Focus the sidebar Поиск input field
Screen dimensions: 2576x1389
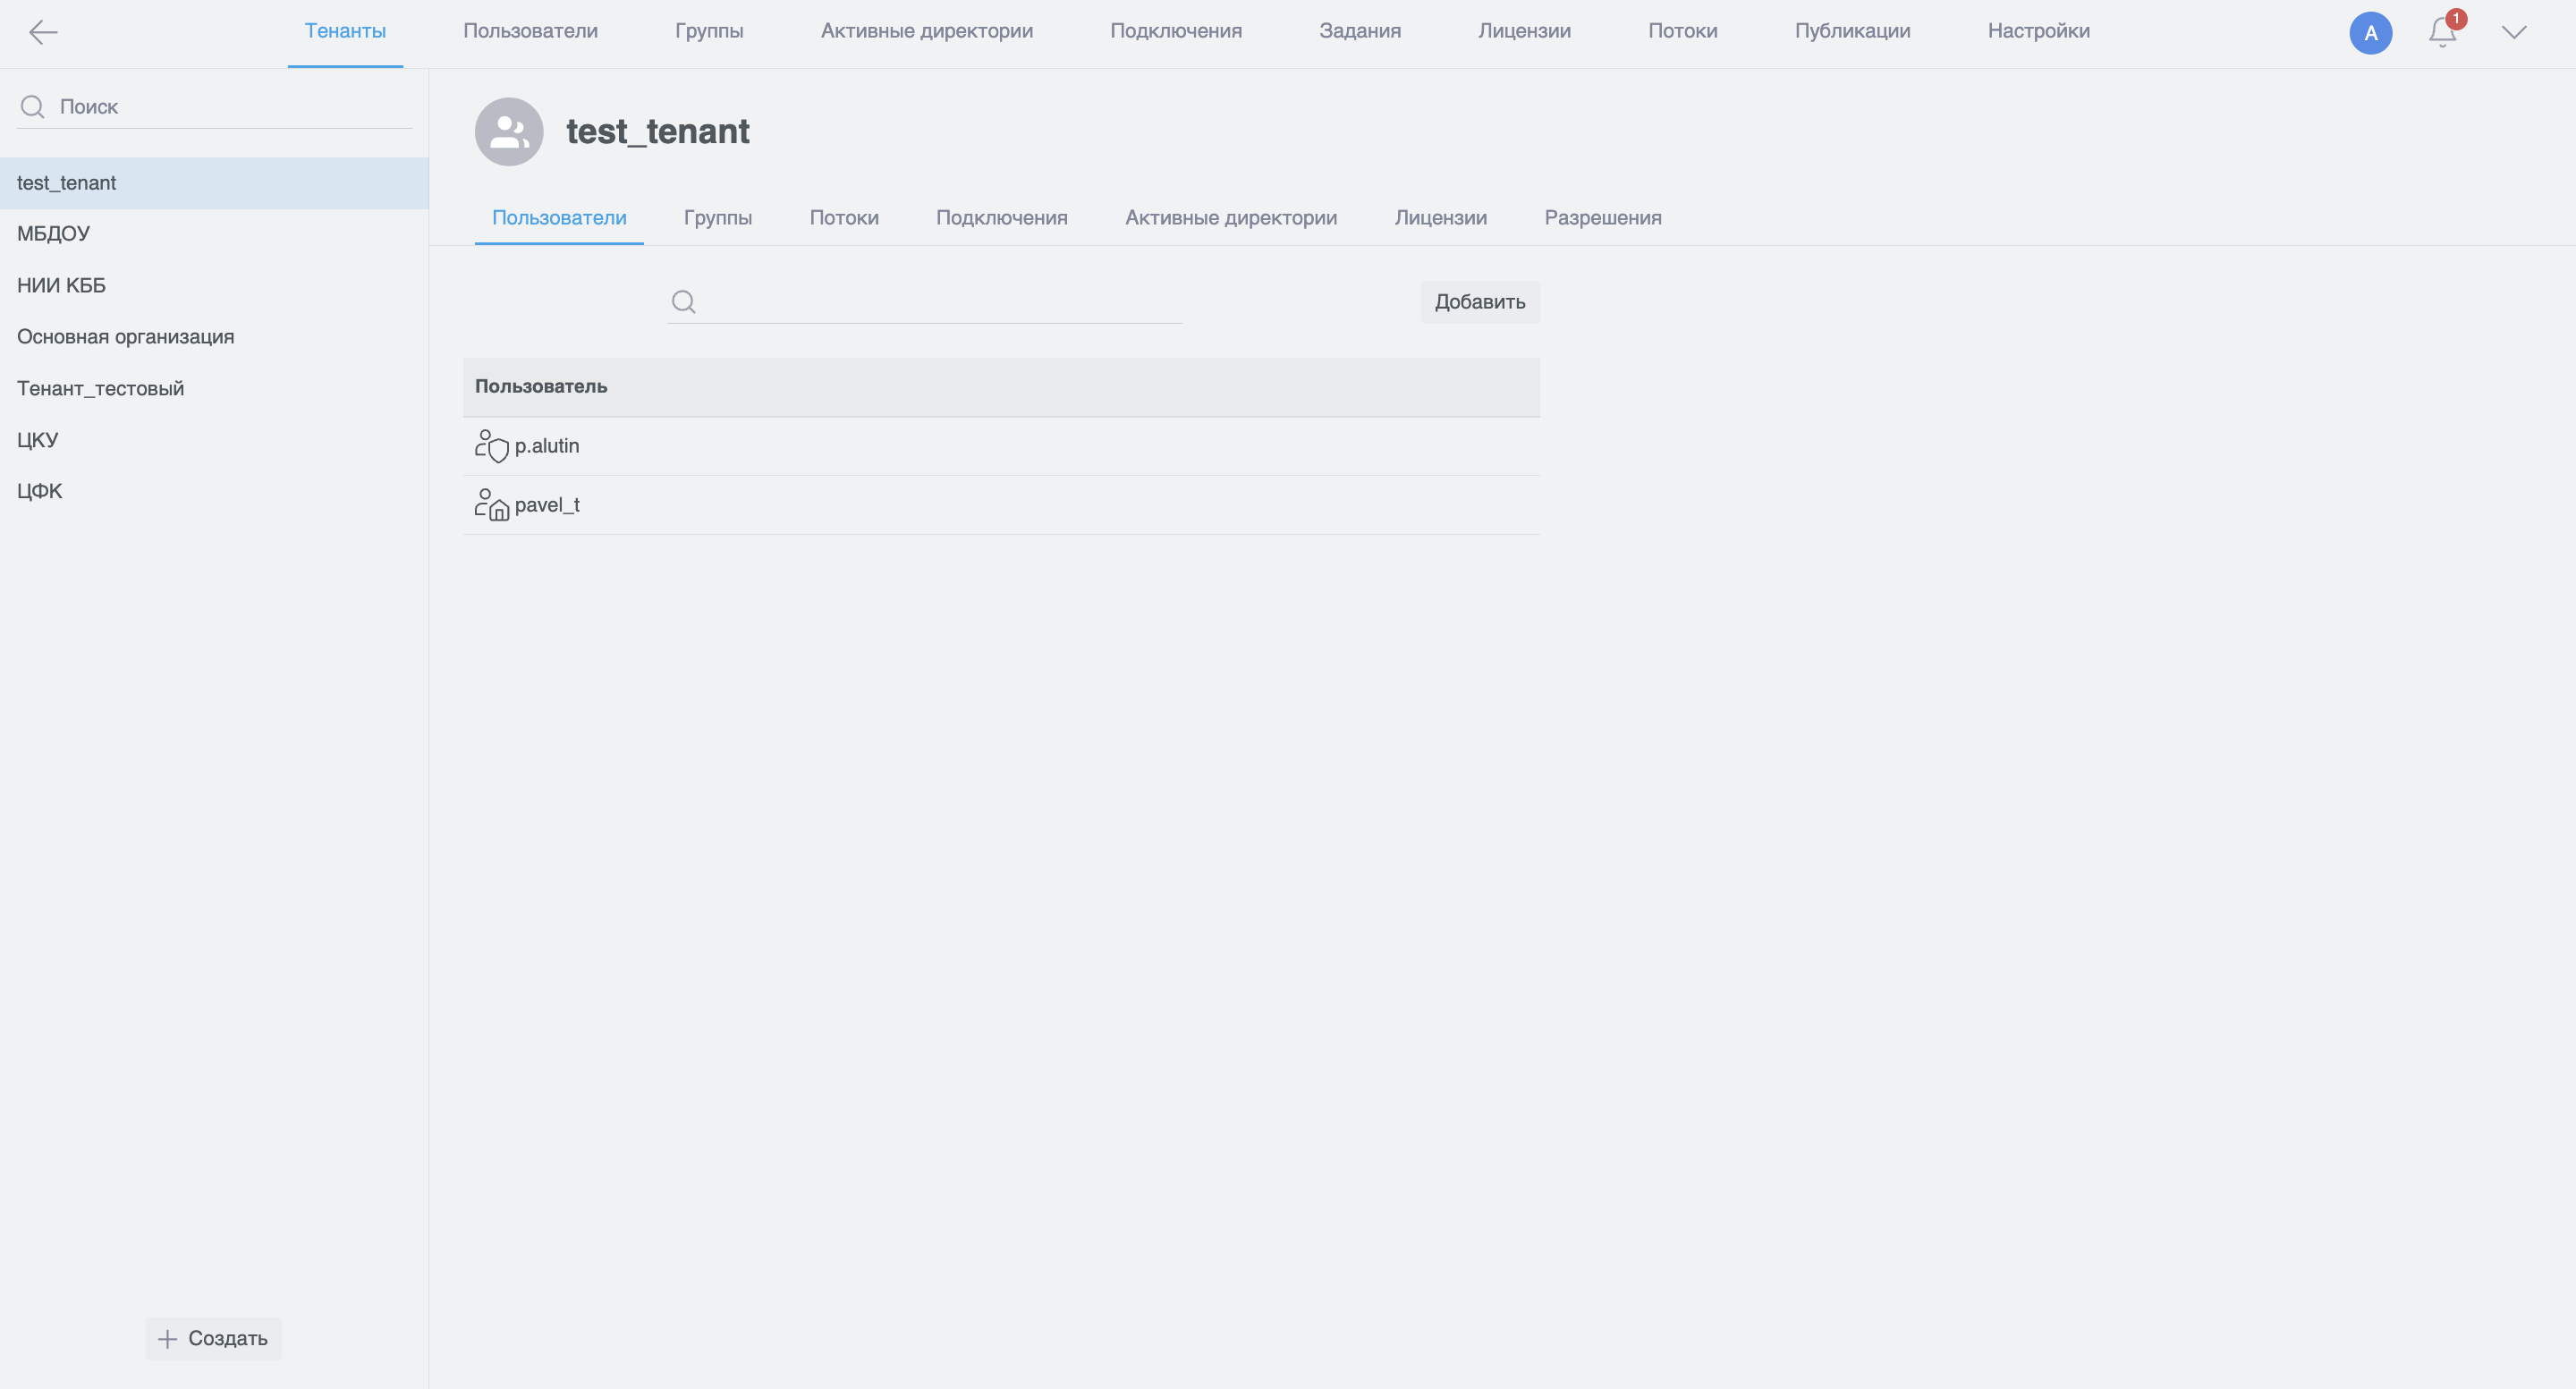[x=230, y=107]
